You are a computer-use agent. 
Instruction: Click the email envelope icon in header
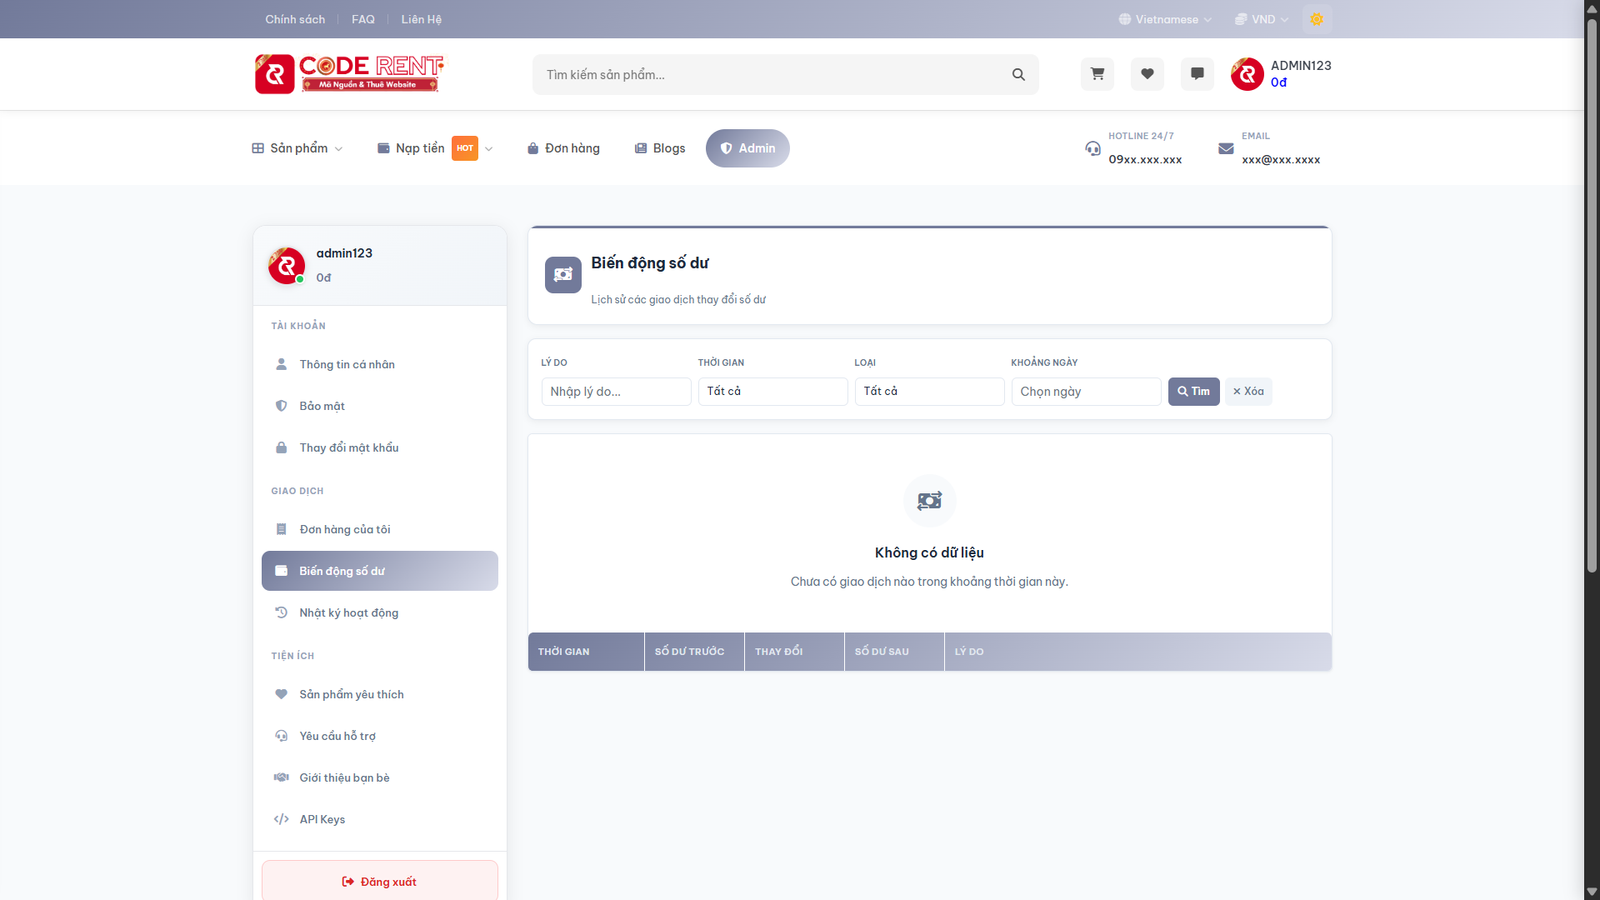click(x=1226, y=148)
